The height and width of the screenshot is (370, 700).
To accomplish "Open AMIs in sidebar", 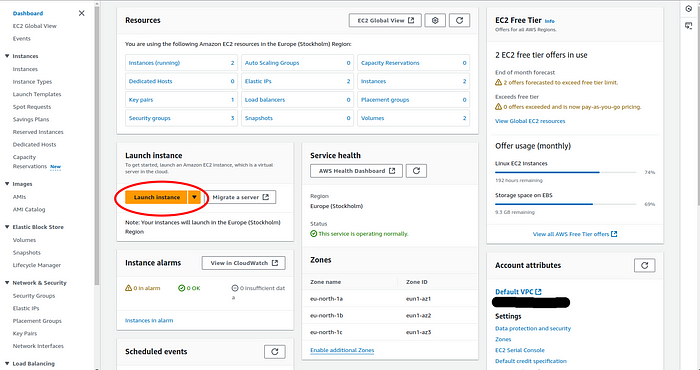I will point(19,197).
